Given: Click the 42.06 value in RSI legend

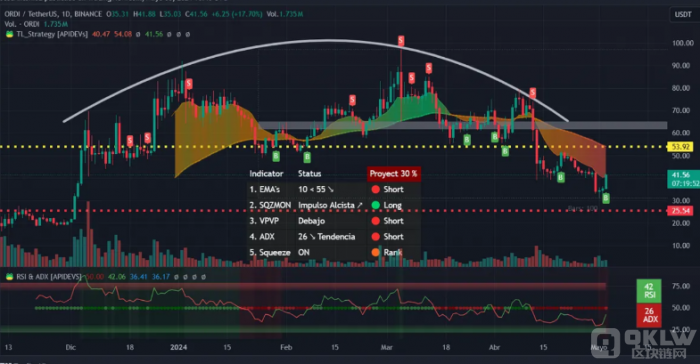Looking at the screenshot, I should [117, 277].
